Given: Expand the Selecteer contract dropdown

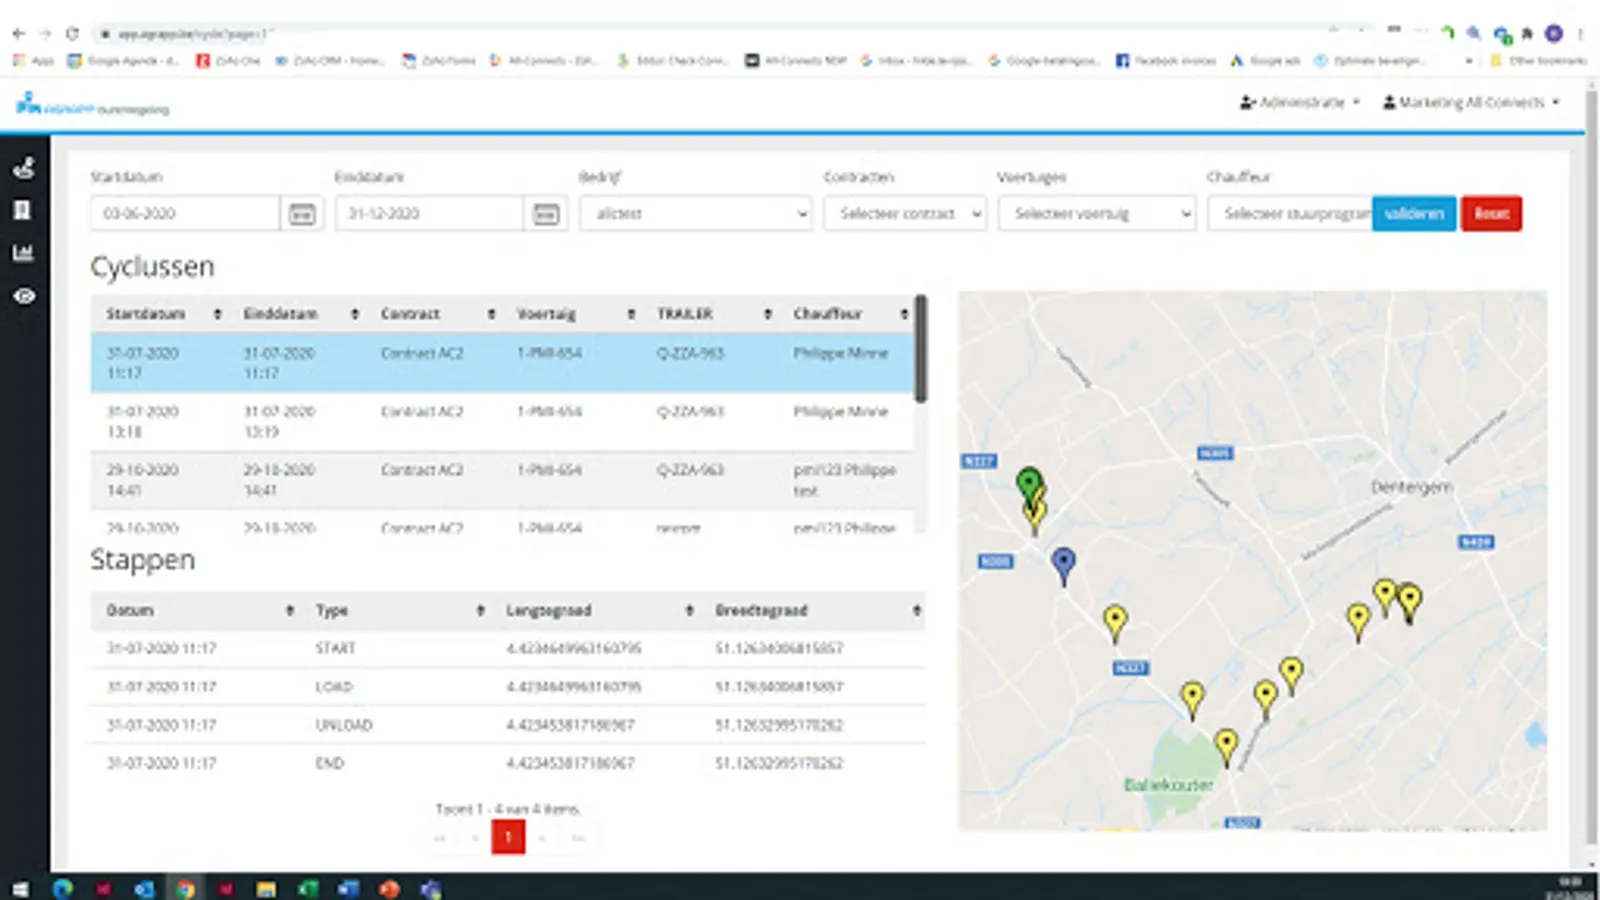Looking at the screenshot, I should tap(905, 214).
